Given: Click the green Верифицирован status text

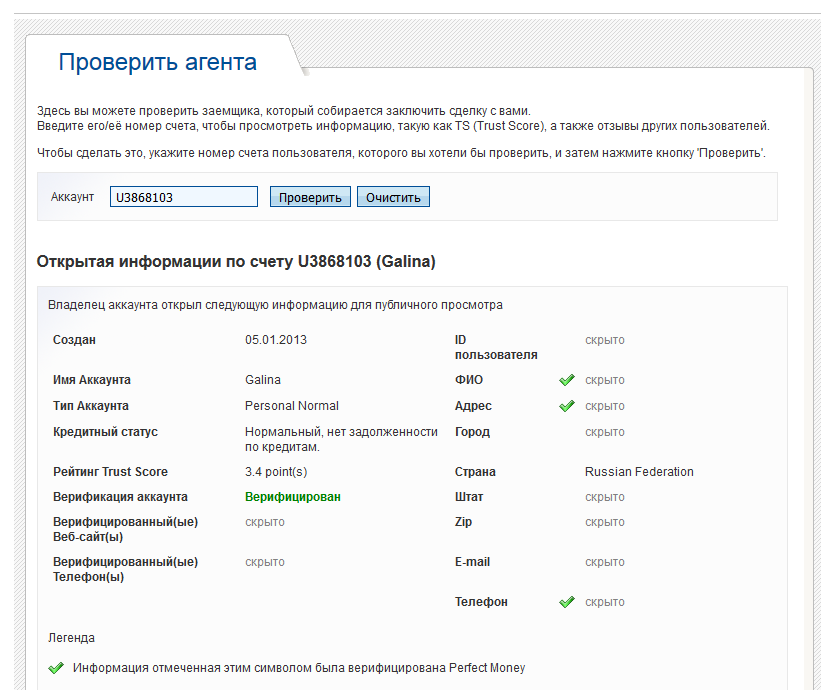Looking at the screenshot, I should click(x=292, y=497).
